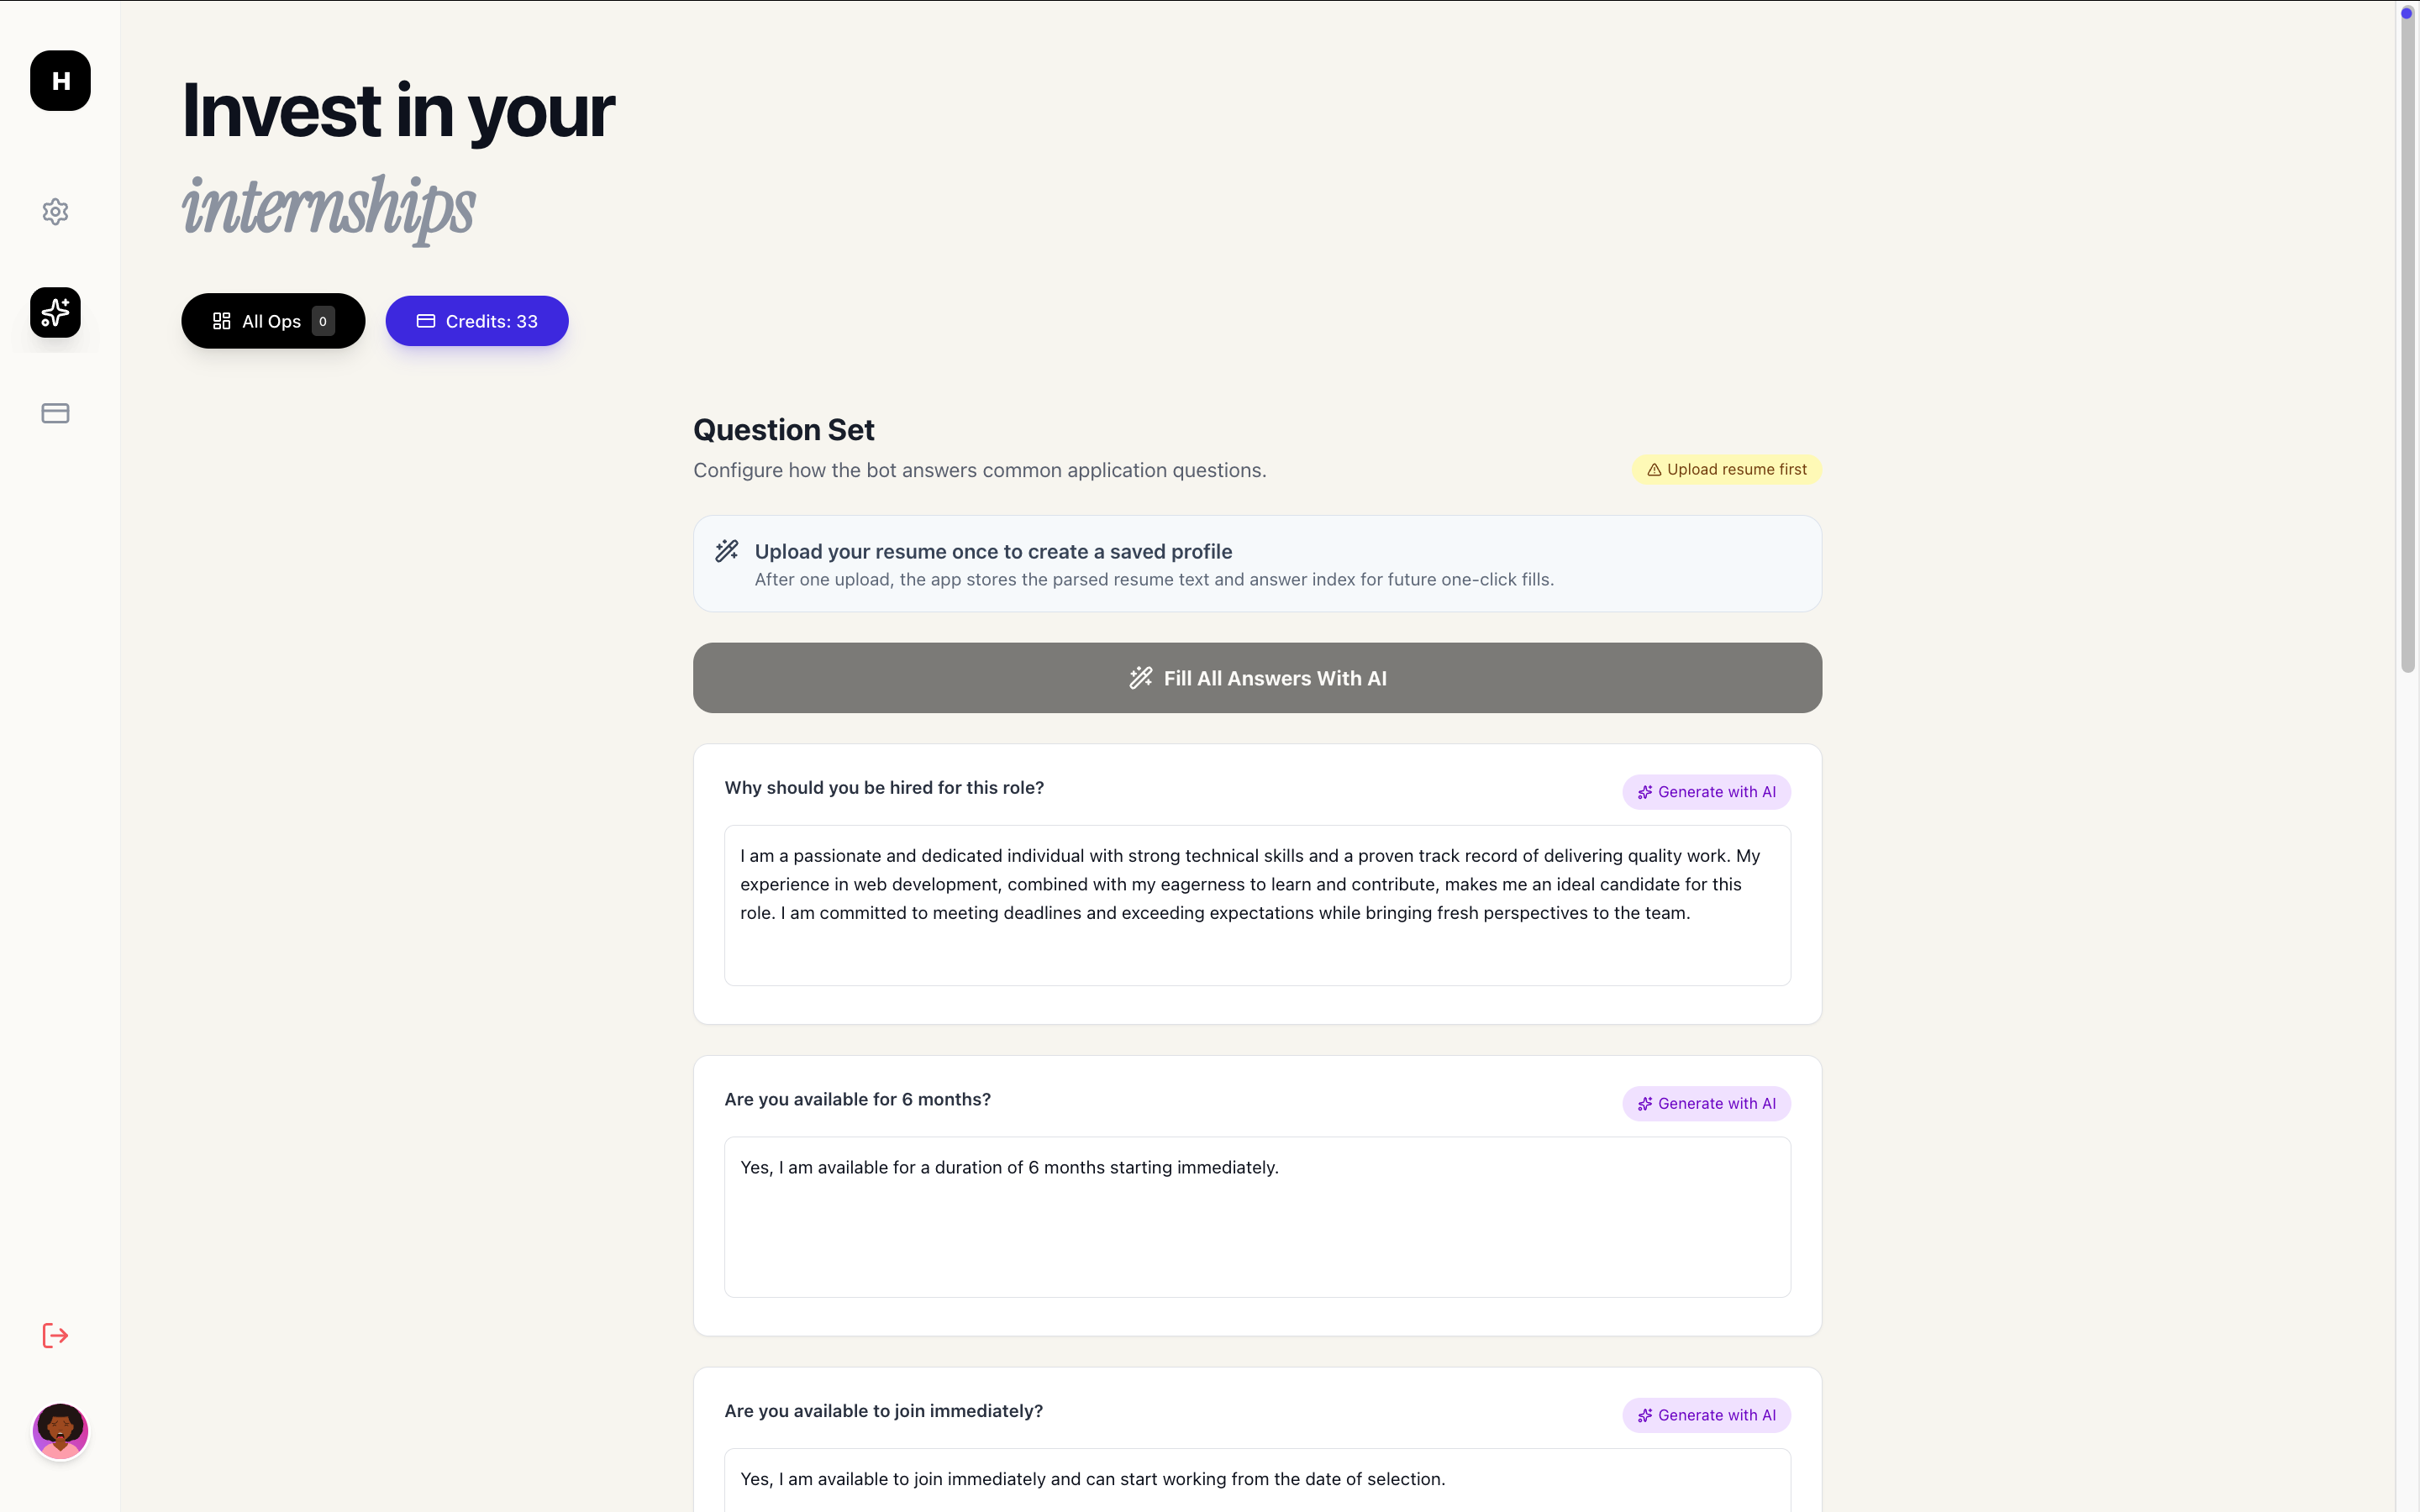Click the magic wand icon in resume banner

point(727,551)
